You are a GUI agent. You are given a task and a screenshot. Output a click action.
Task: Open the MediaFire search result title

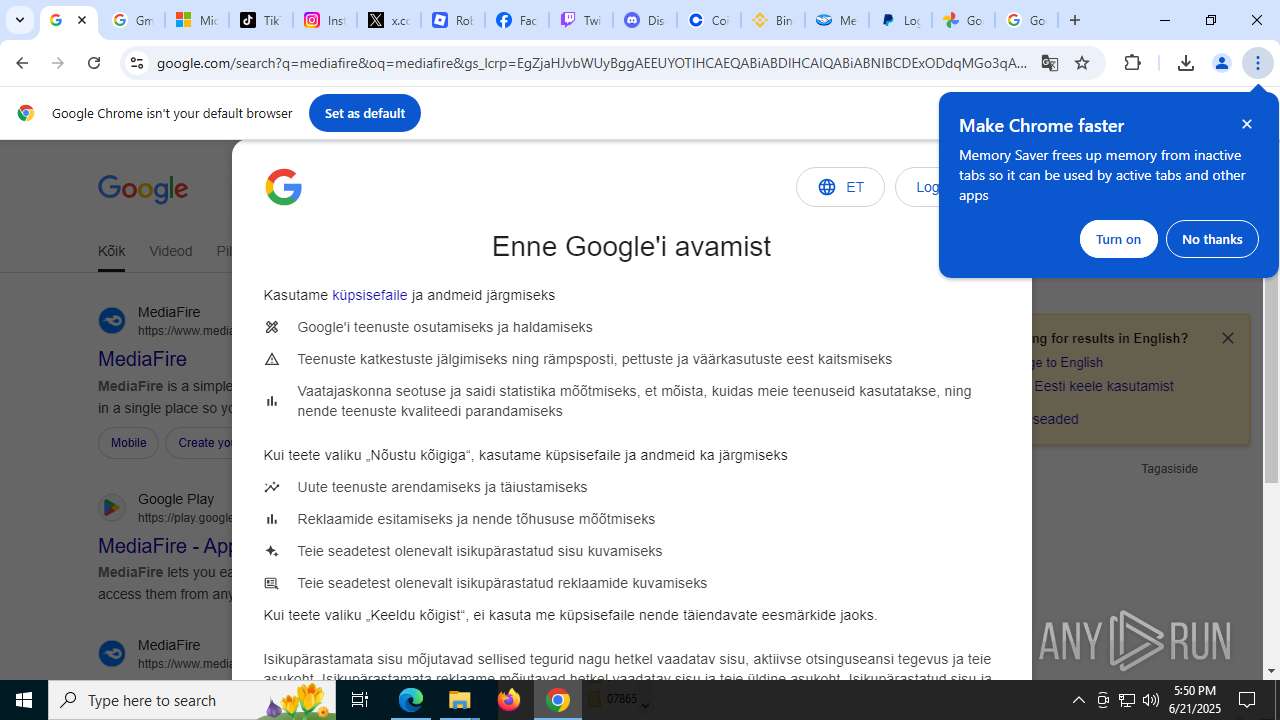pos(142,358)
